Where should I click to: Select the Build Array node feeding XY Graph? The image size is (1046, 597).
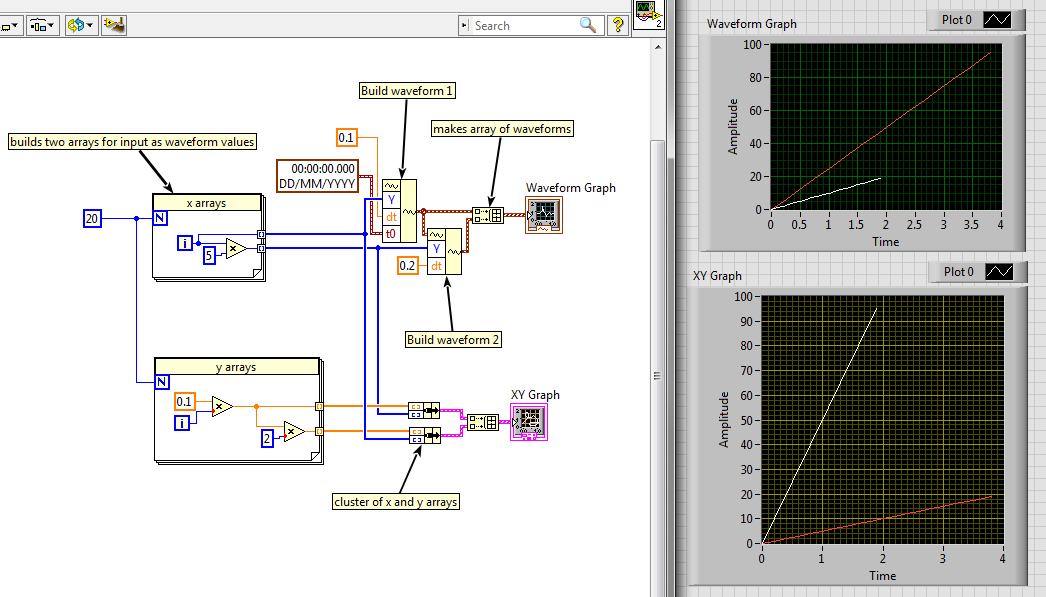[x=483, y=422]
